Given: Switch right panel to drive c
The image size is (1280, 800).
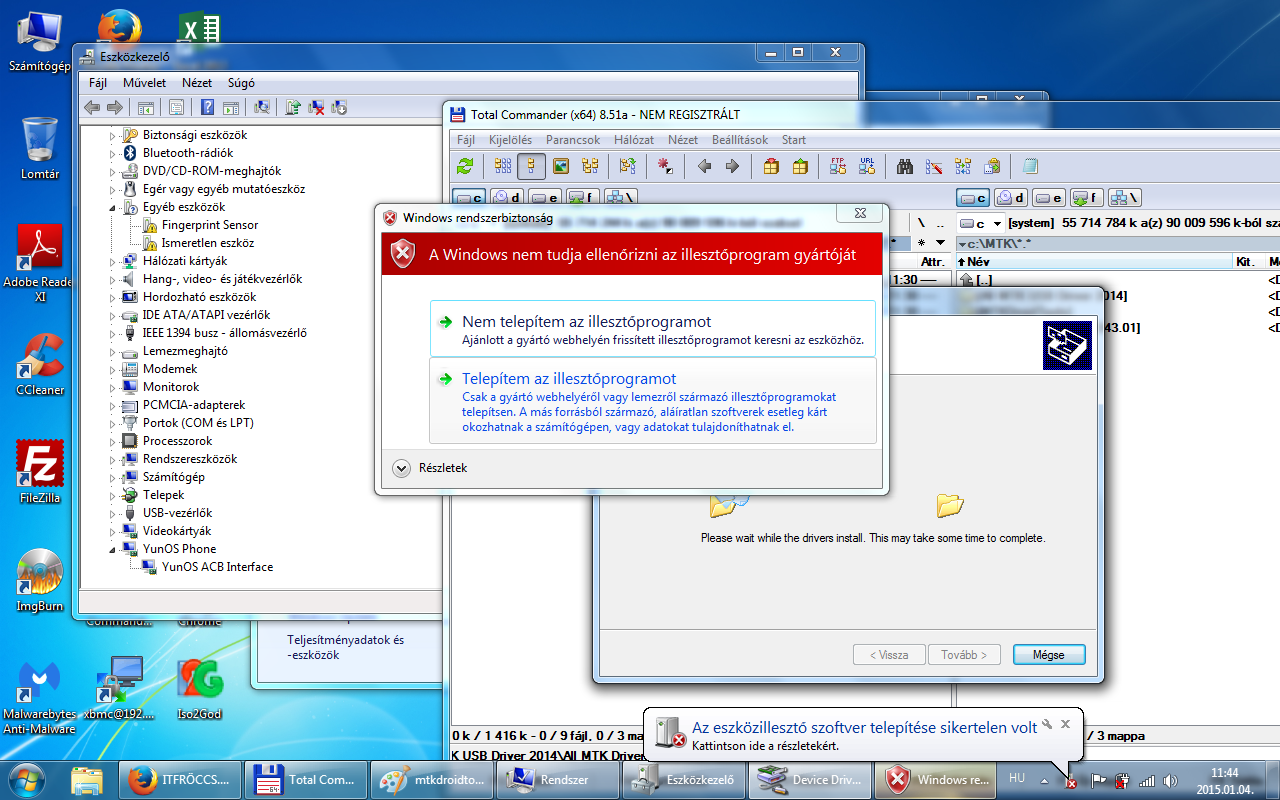Looking at the screenshot, I should [972, 198].
